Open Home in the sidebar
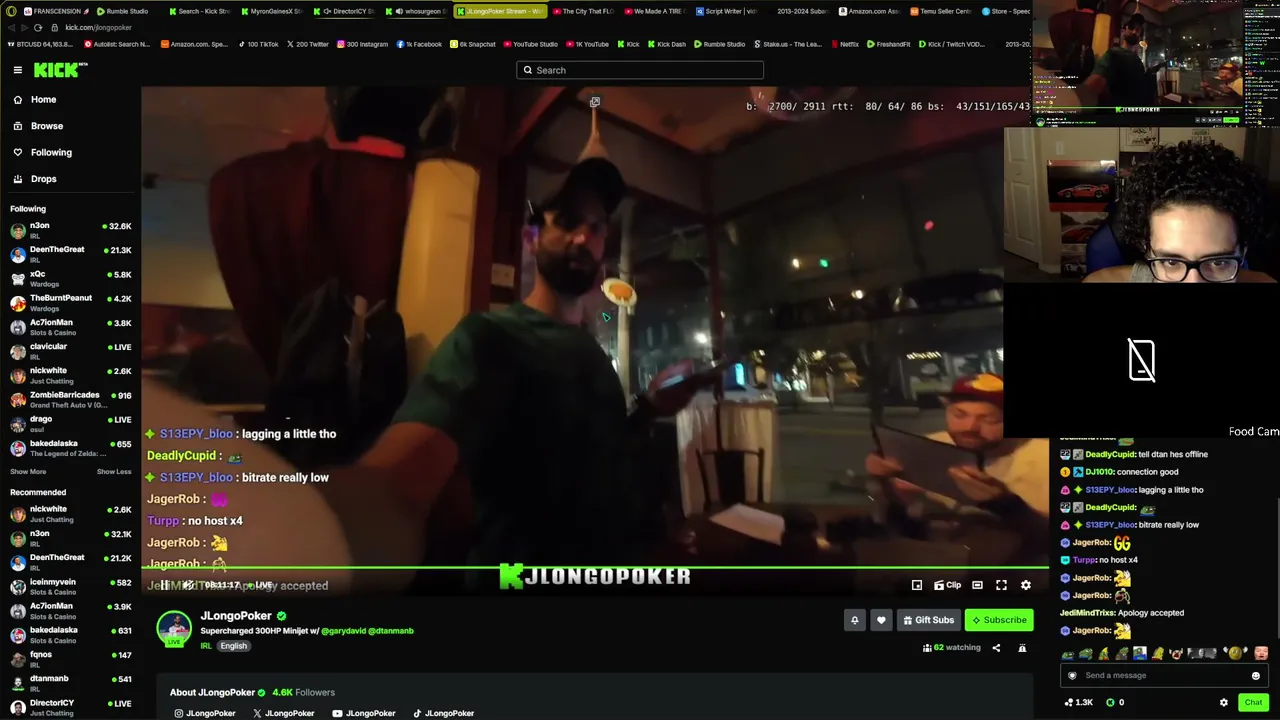 coord(70,100)
